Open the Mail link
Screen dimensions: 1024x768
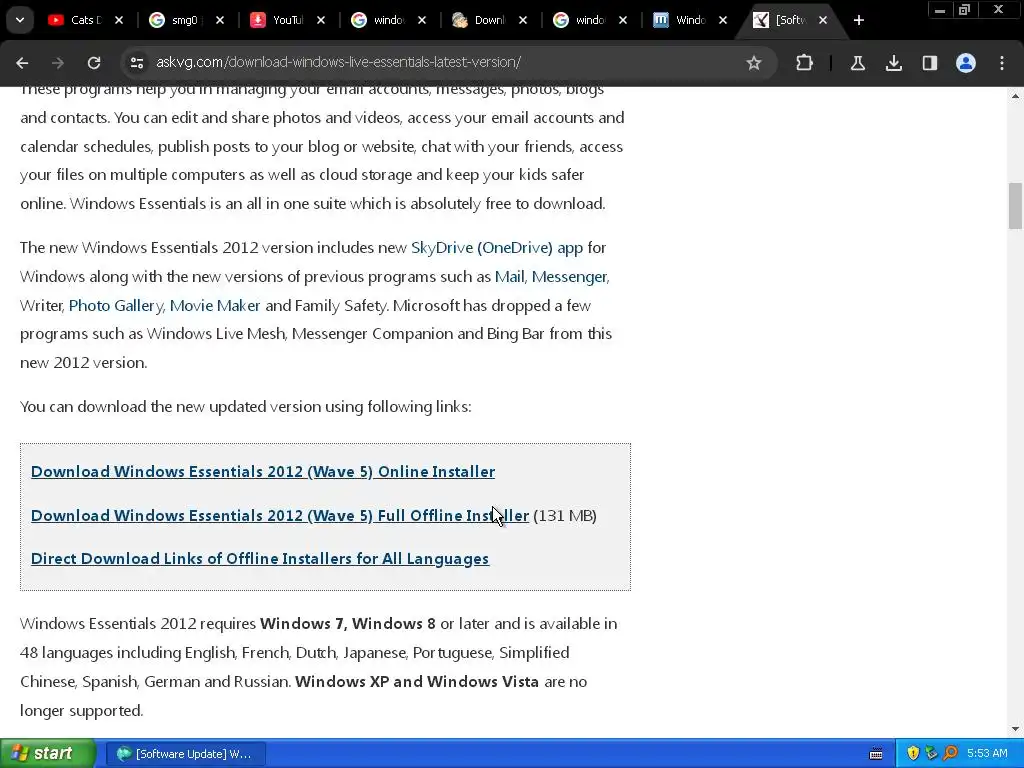(509, 277)
